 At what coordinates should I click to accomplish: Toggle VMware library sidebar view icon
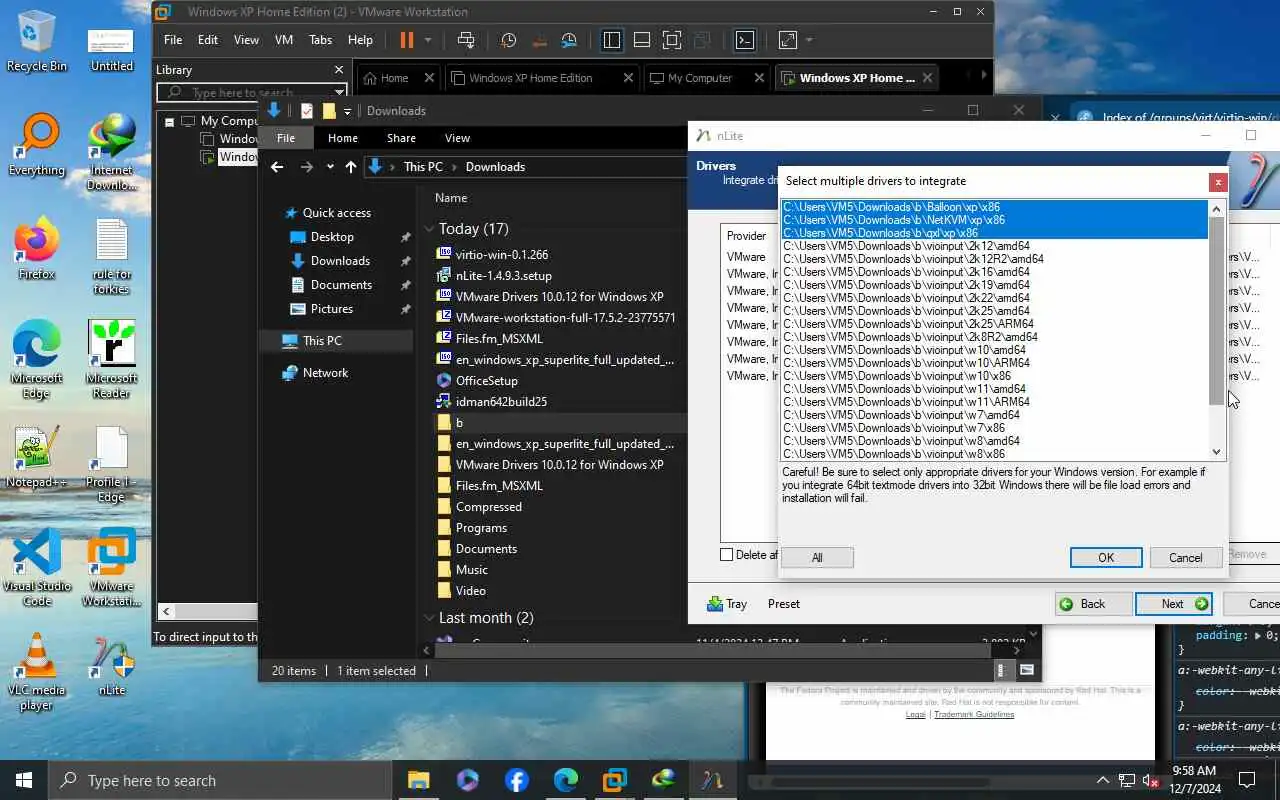pyautogui.click(x=612, y=40)
